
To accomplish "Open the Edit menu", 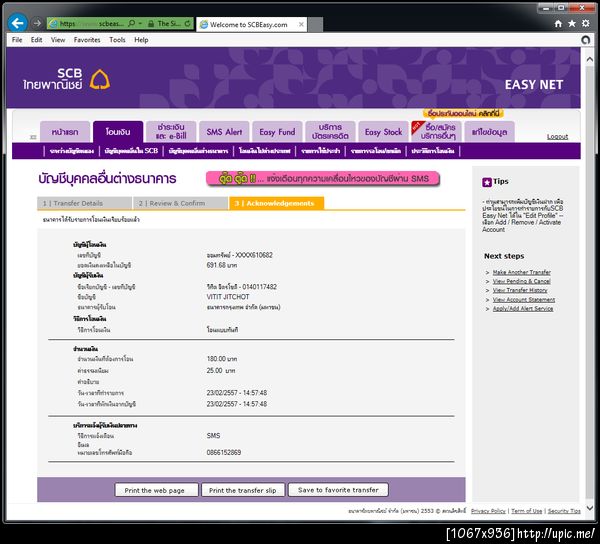I will coord(36,40).
